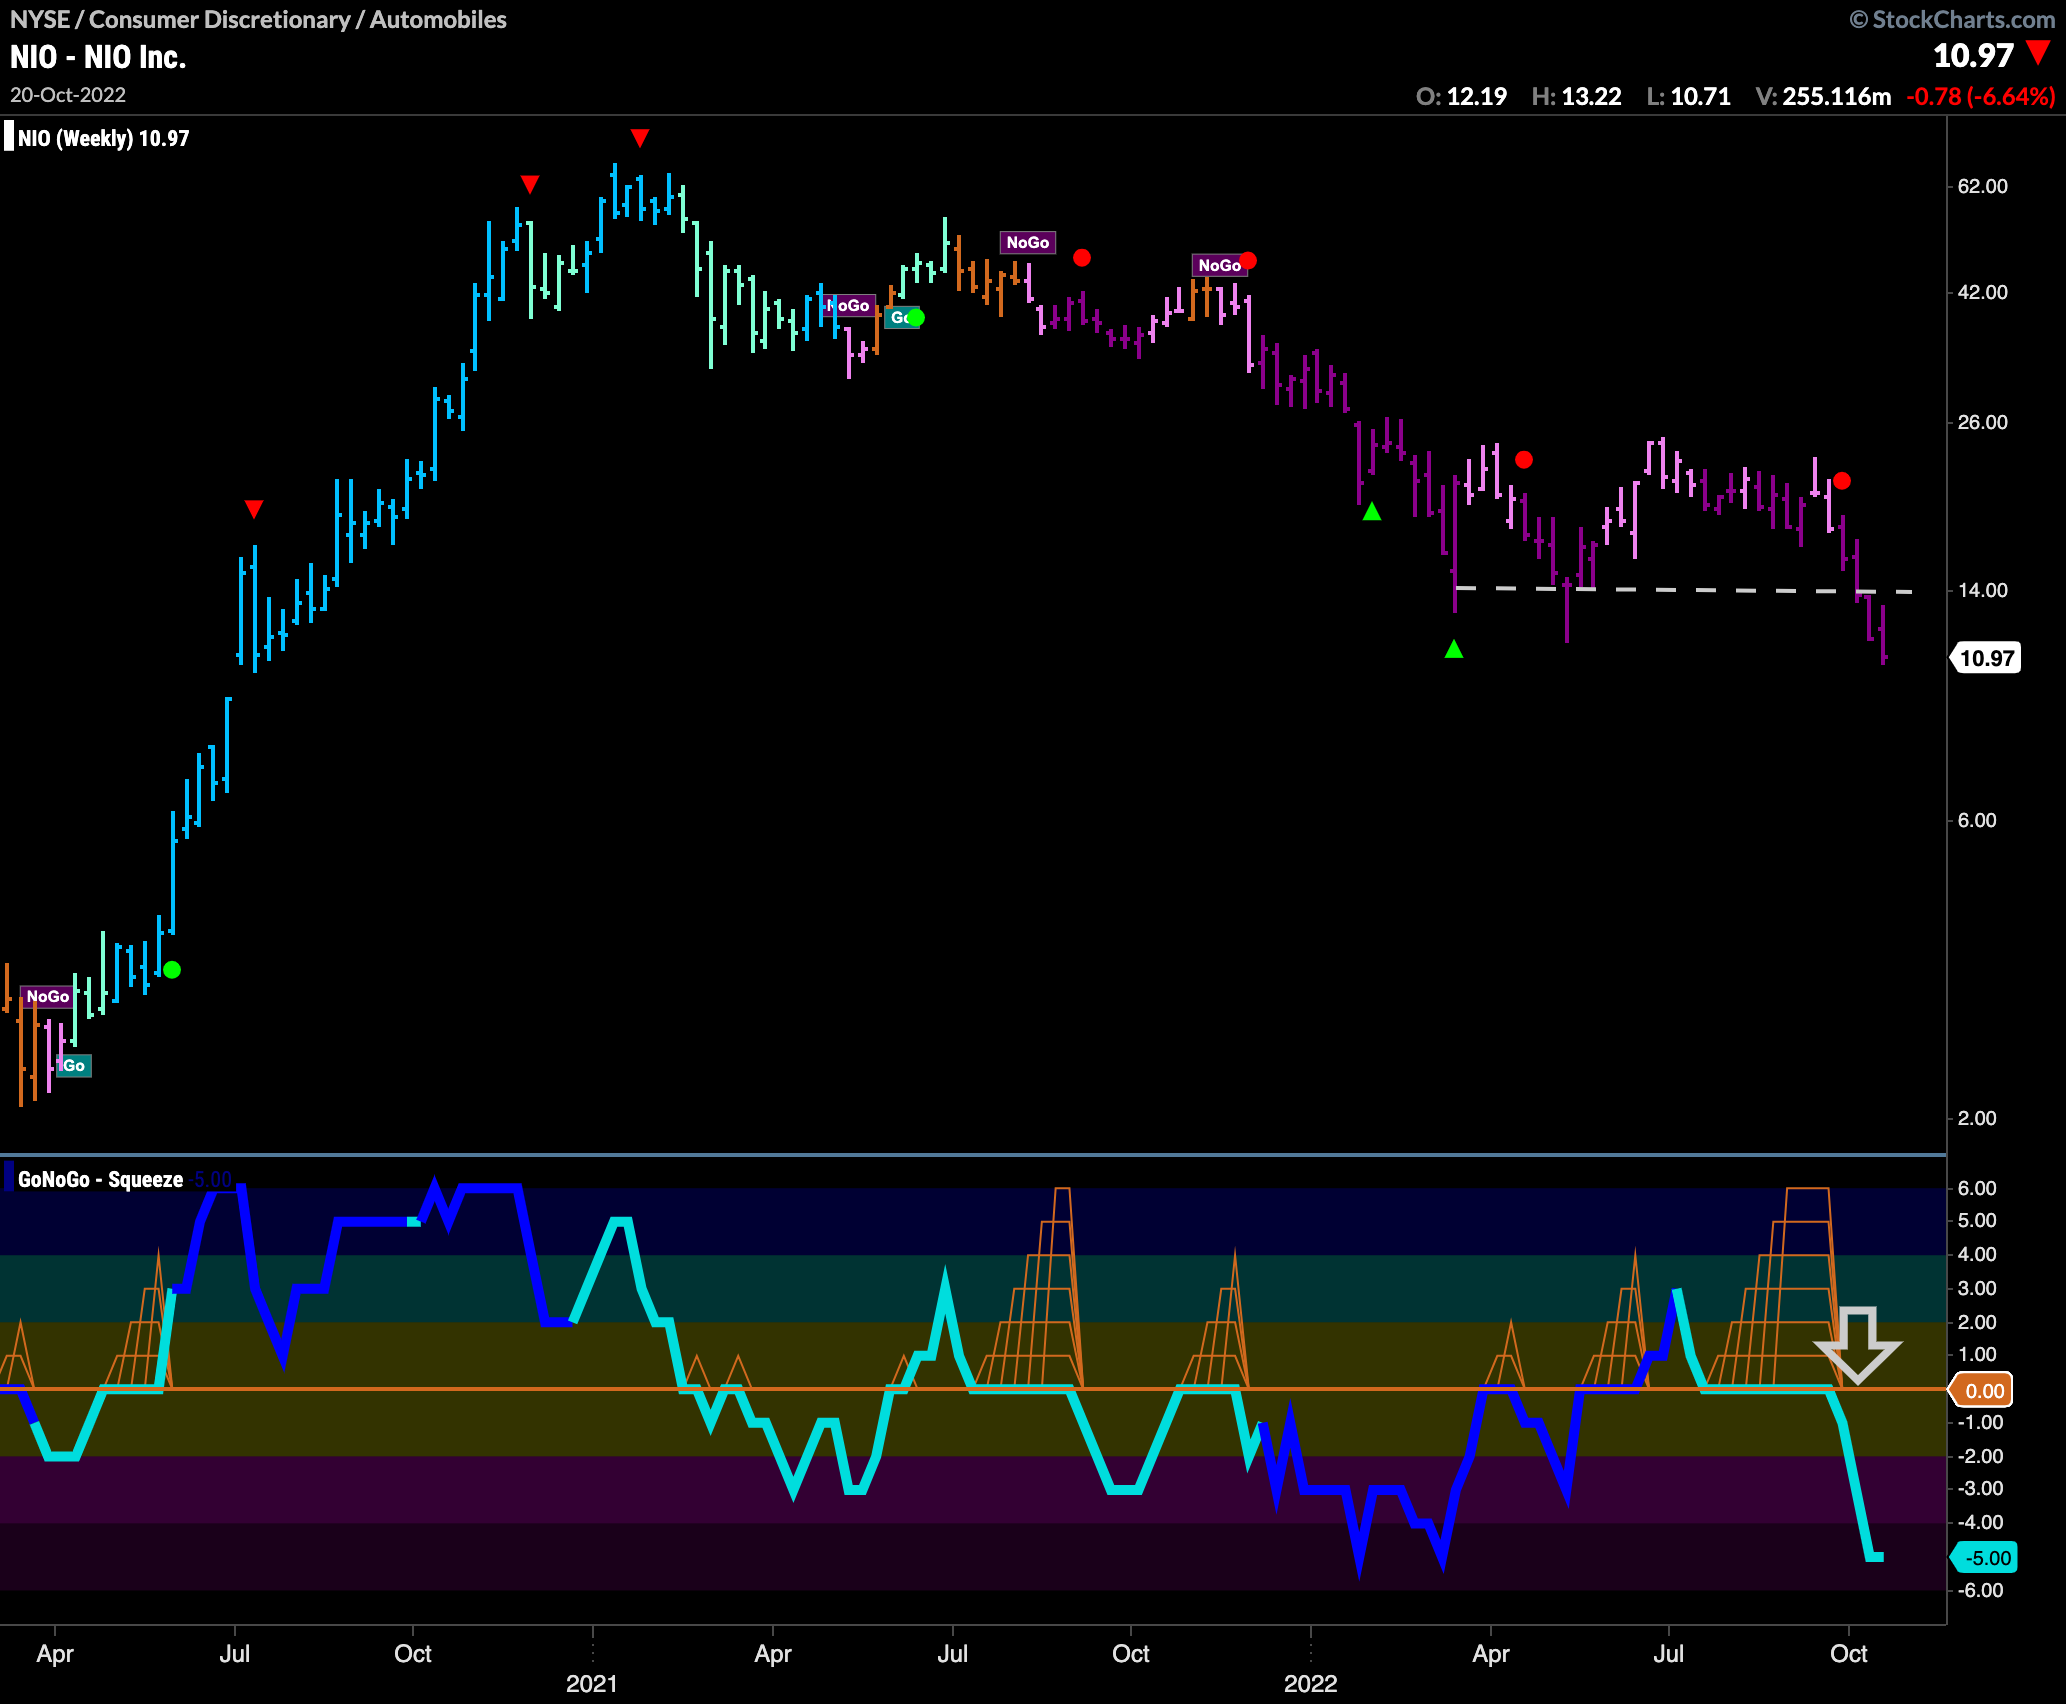Click the 2022 year label on the time axis
Screen dimensions: 2066x1704
pyautogui.click(x=1310, y=1684)
